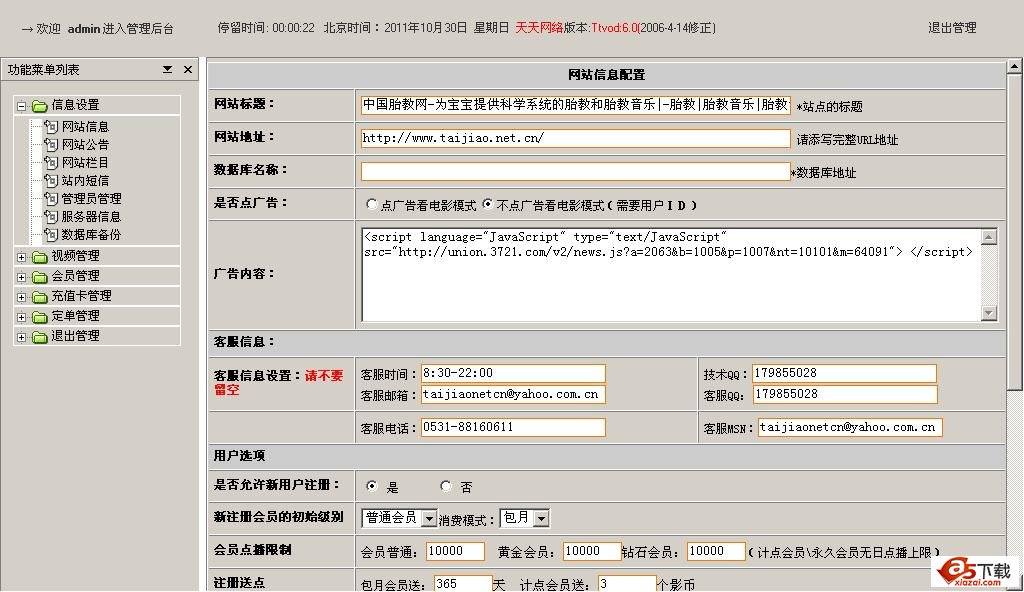Click the 客服电话 input field
1024x592 pixels.
coord(513,427)
